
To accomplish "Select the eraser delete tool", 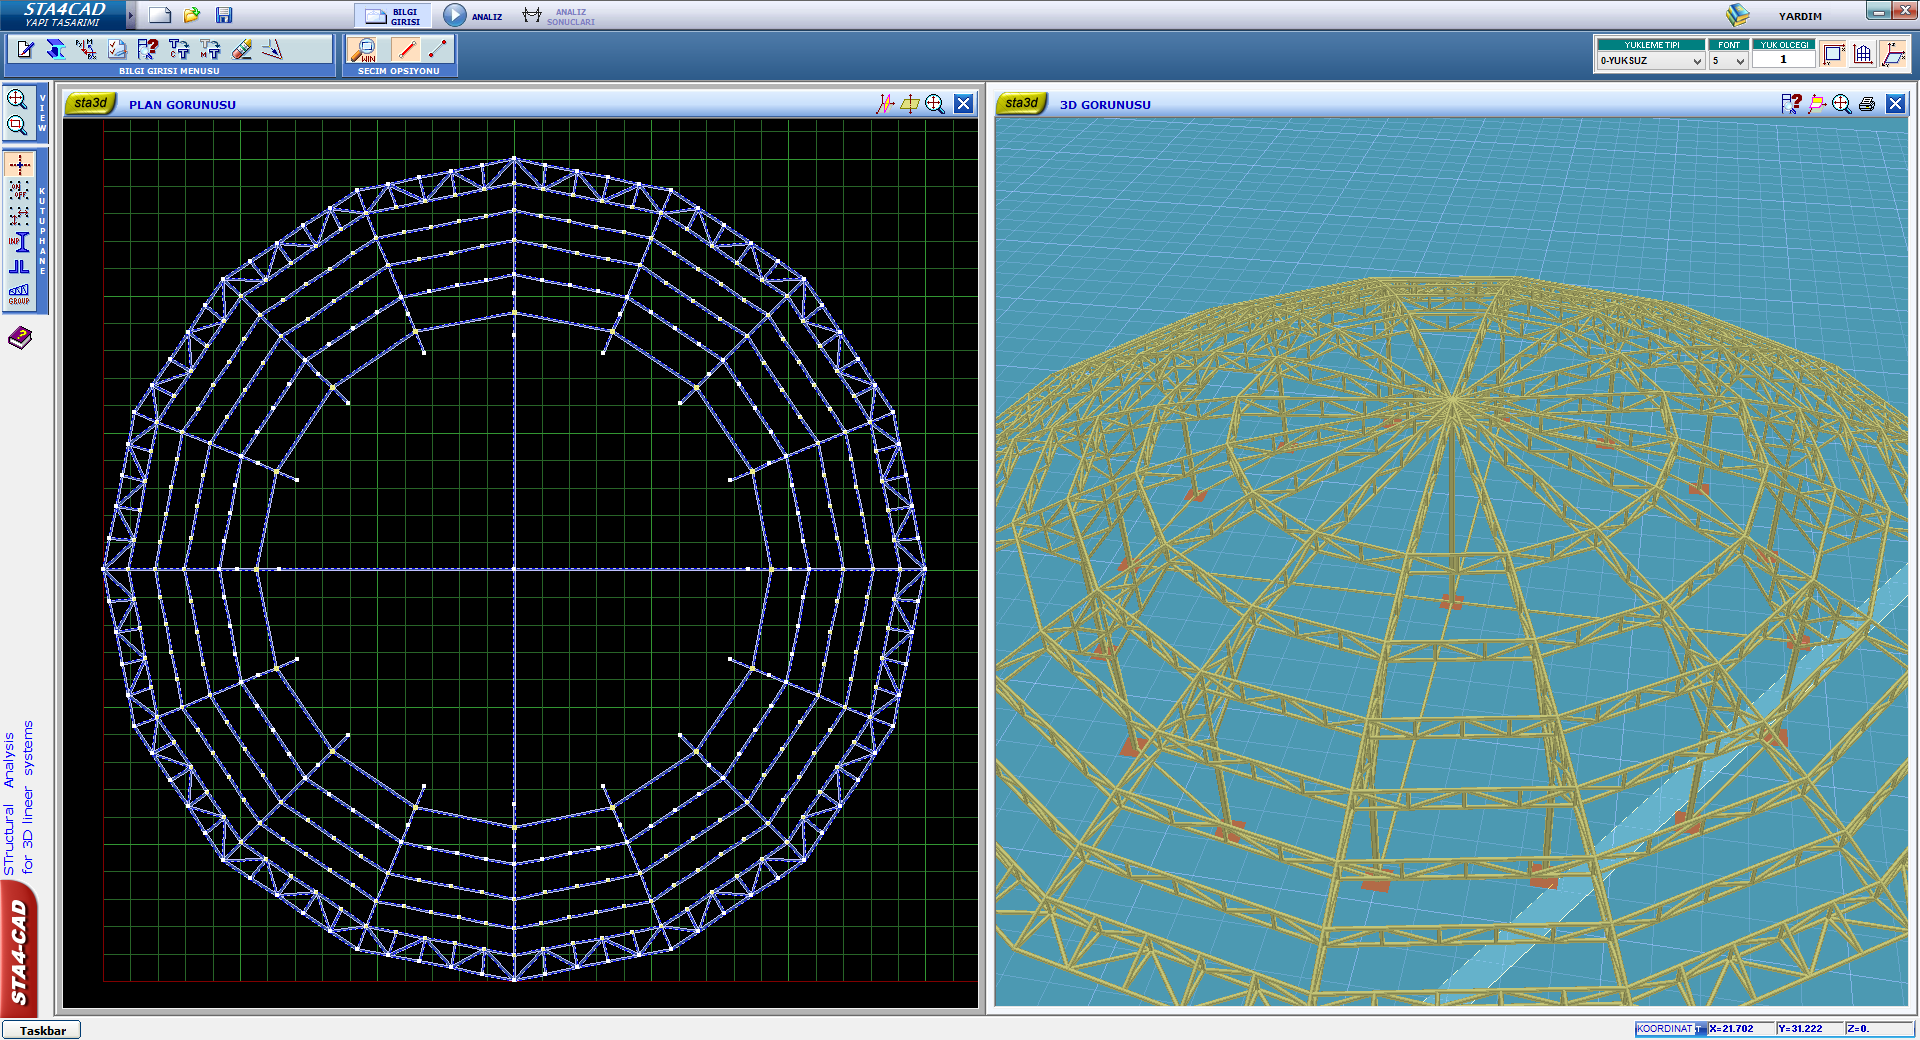I will [x=241, y=49].
